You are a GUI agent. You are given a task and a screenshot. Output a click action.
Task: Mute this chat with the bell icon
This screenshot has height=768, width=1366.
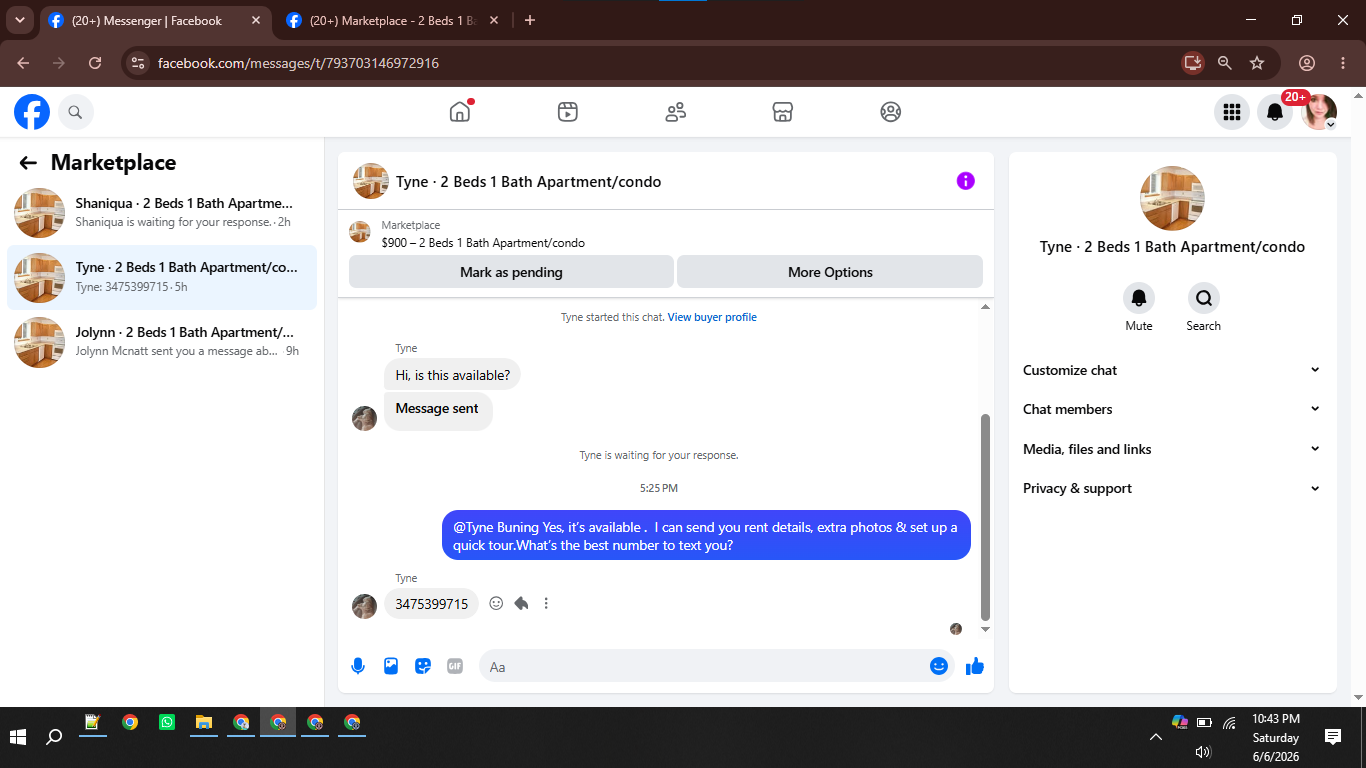tap(1139, 298)
